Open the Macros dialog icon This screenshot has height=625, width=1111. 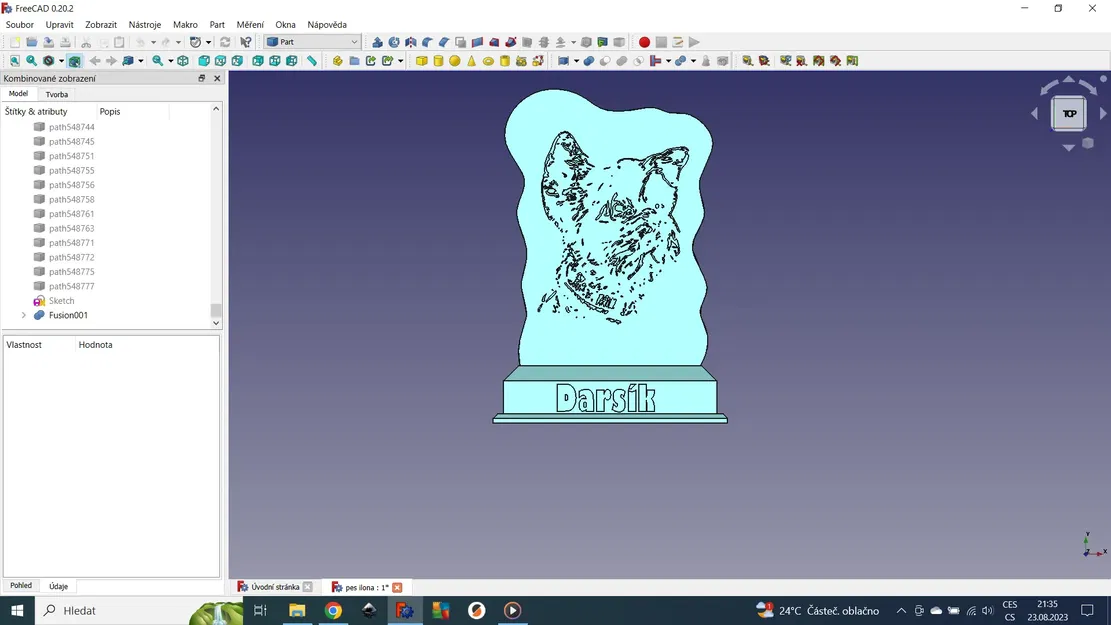[x=677, y=43]
